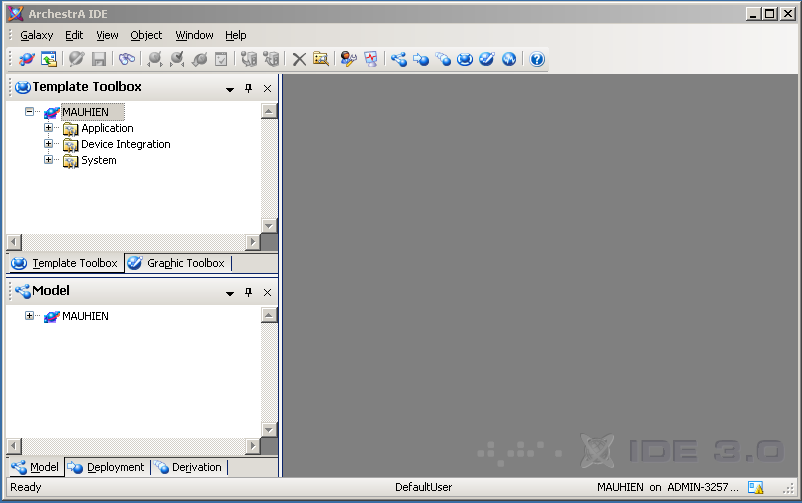The image size is (802, 503).
Task: Select the System folder tree item
Action: 99,160
